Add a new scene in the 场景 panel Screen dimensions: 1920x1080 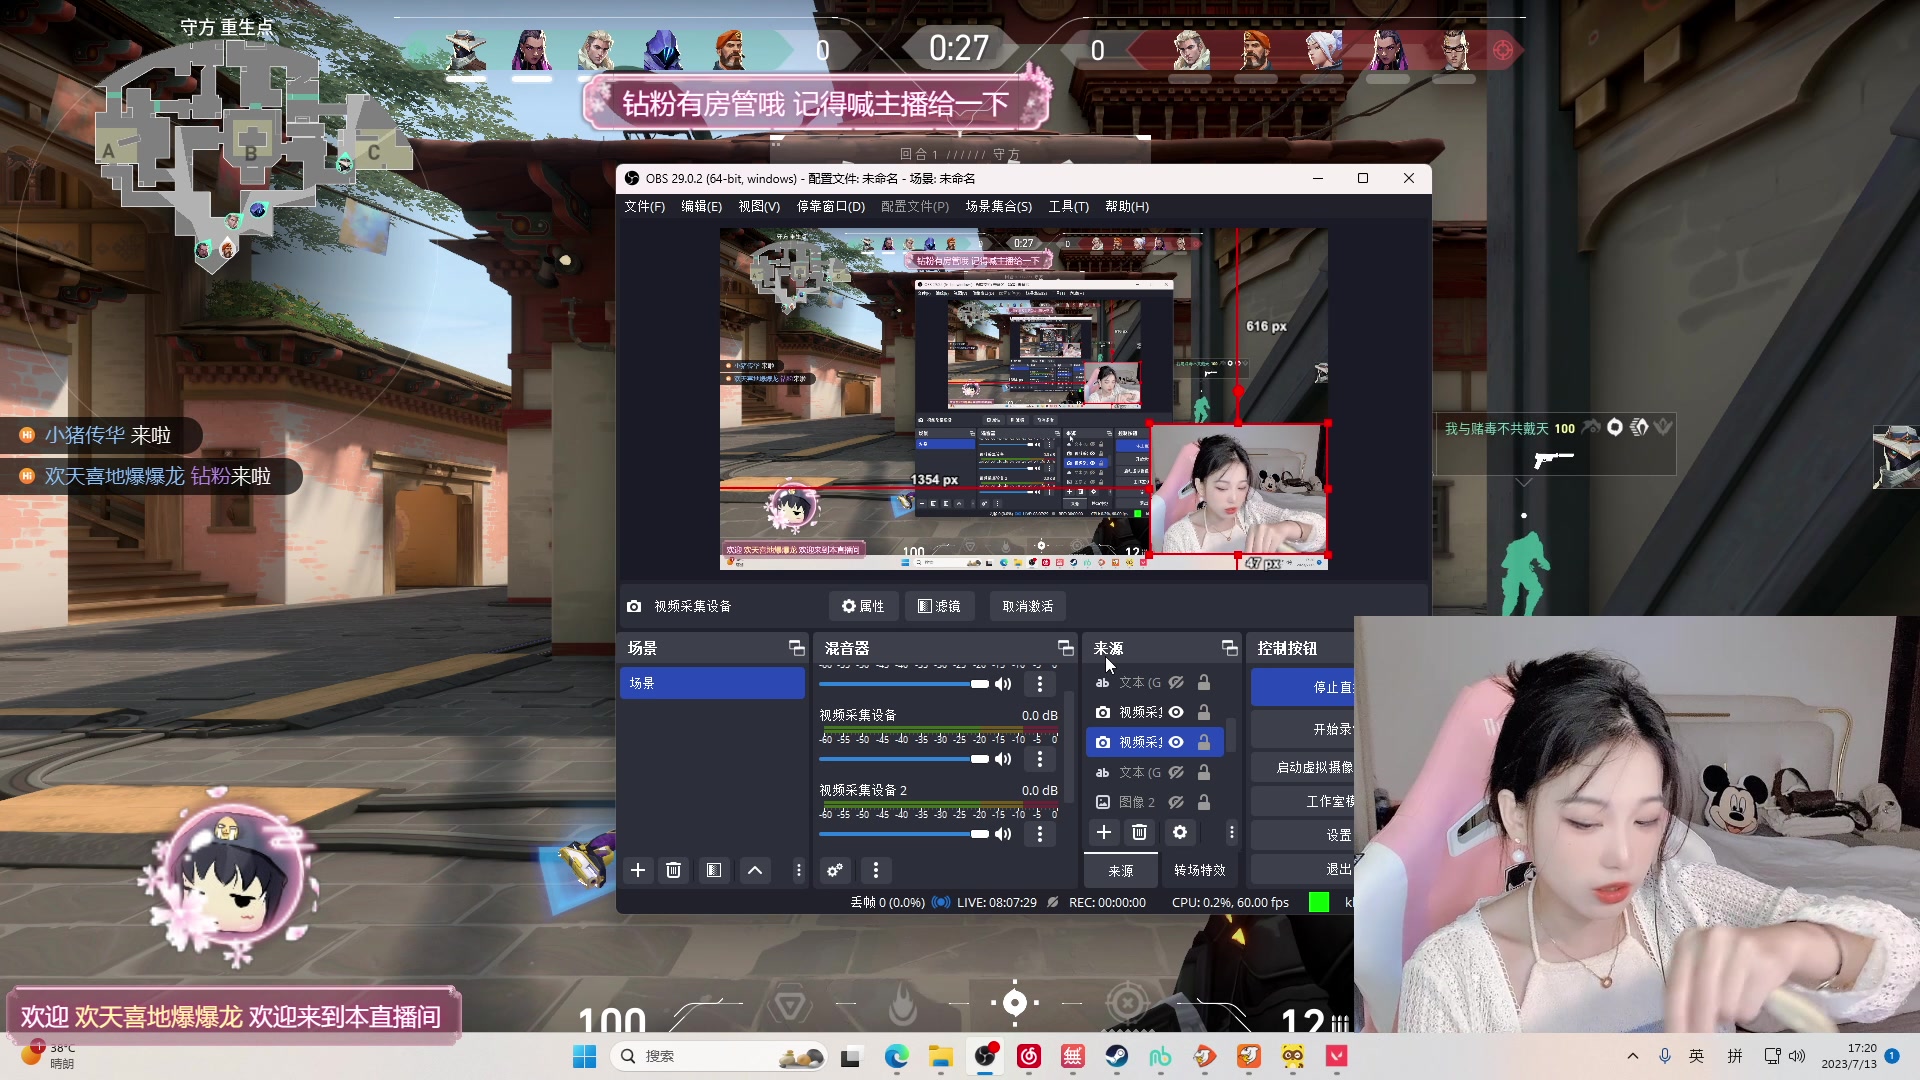click(x=638, y=870)
